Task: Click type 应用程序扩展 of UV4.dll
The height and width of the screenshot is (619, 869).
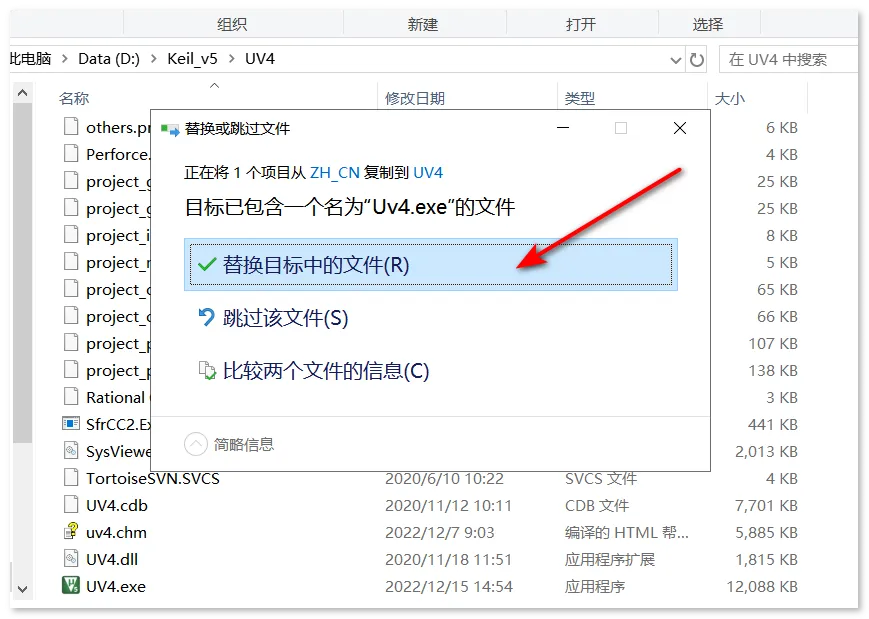Action: pyautogui.click(x=610, y=559)
